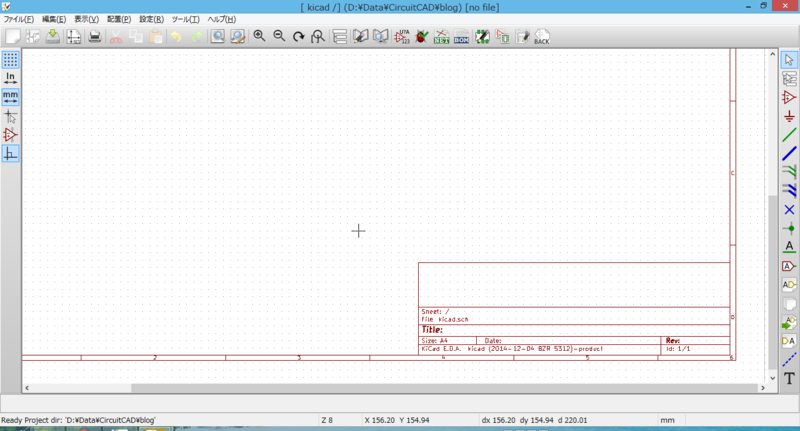Click the horizontal scrollbar left arrow
The width and height of the screenshot is (800, 431).
[x=27, y=388]
